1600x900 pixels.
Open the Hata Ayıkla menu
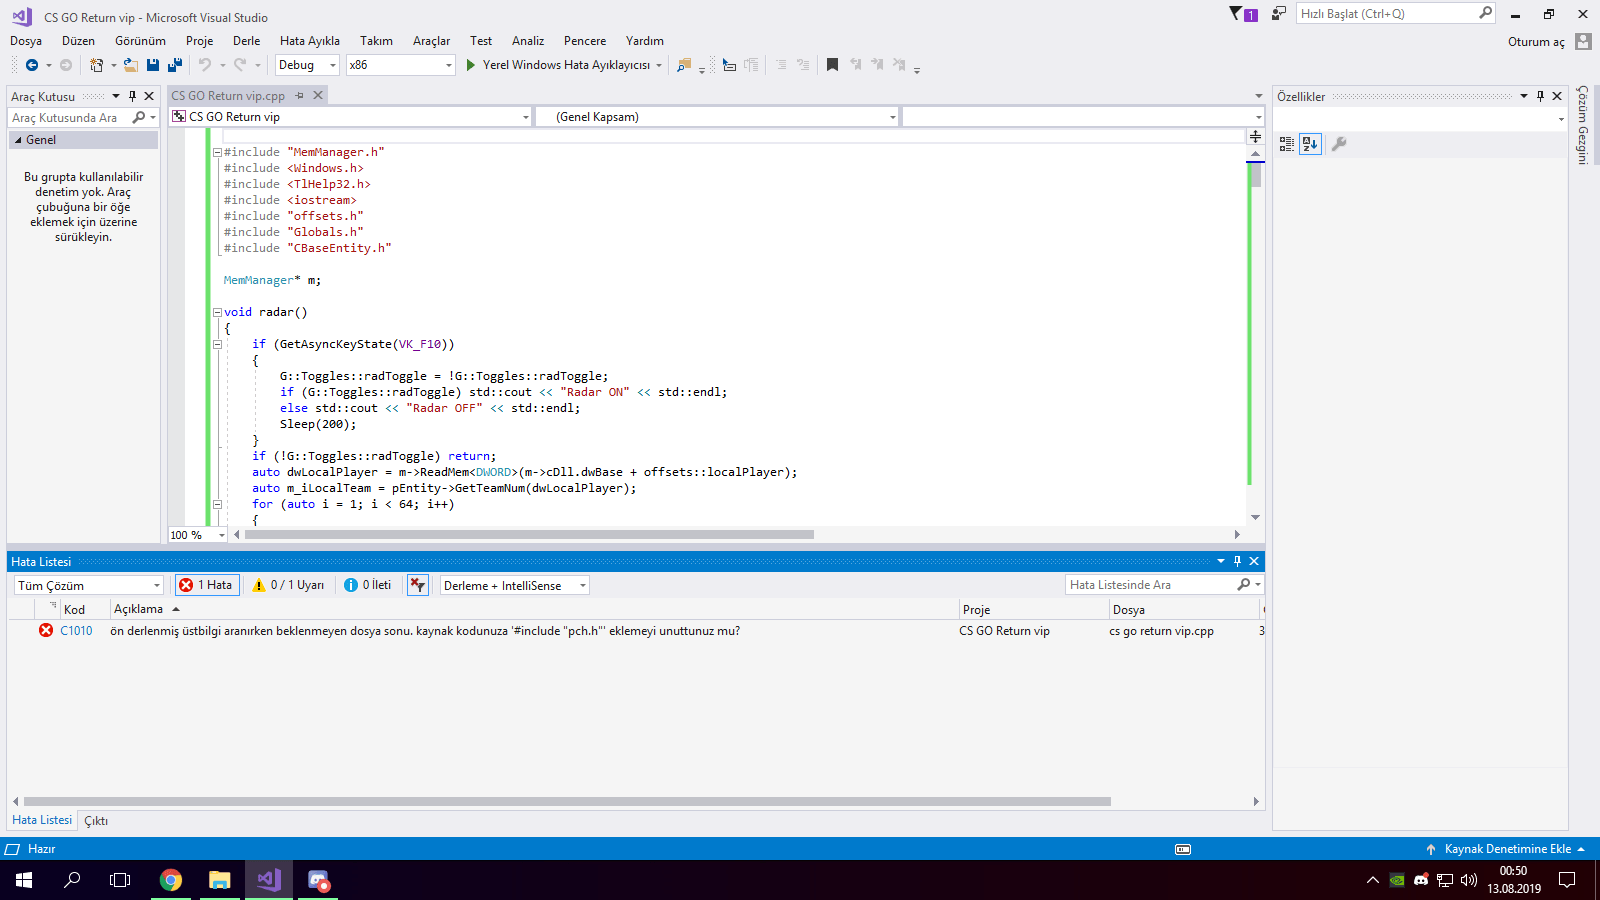[310, 41]
